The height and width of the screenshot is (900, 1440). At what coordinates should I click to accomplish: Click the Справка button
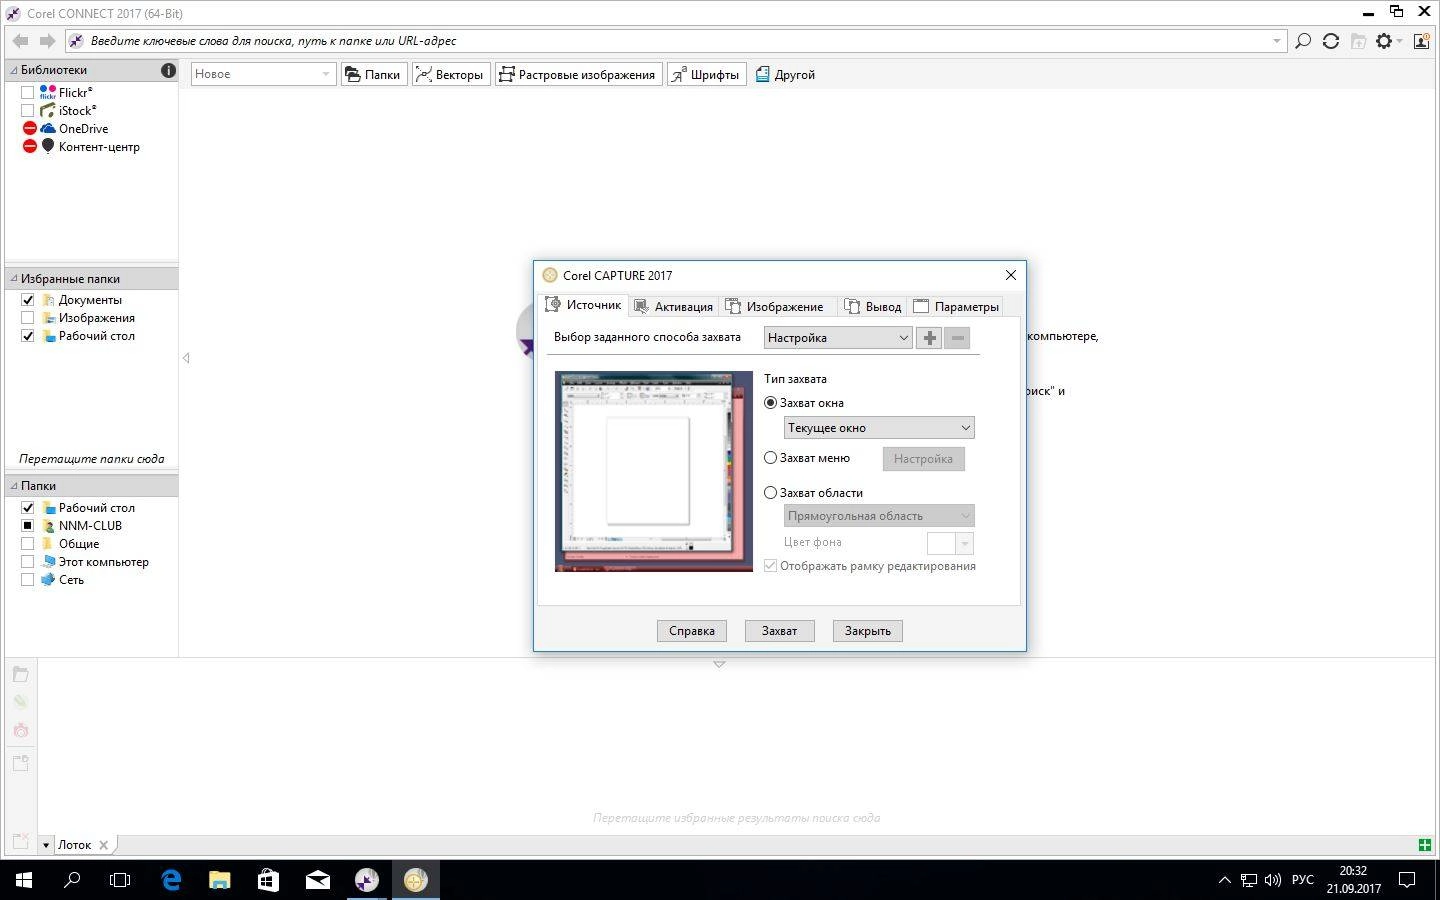pos(692,631)
